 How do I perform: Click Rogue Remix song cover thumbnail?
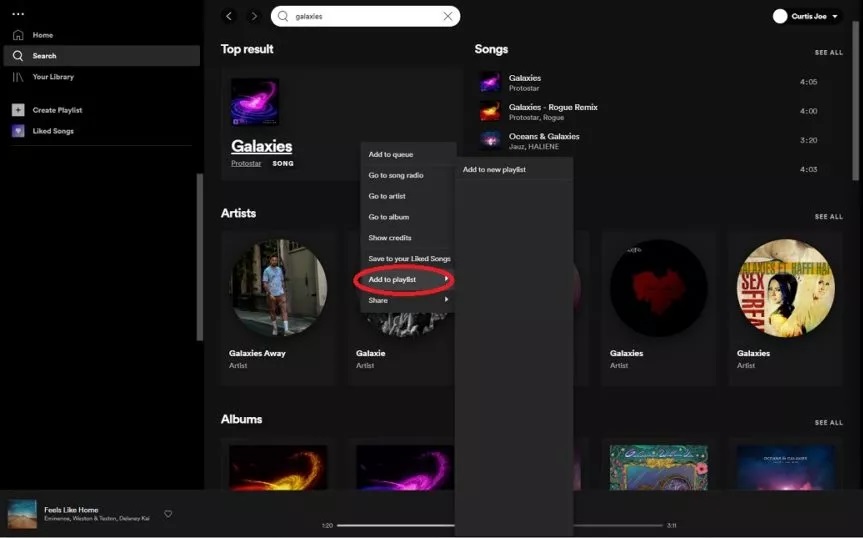[490, 112]
